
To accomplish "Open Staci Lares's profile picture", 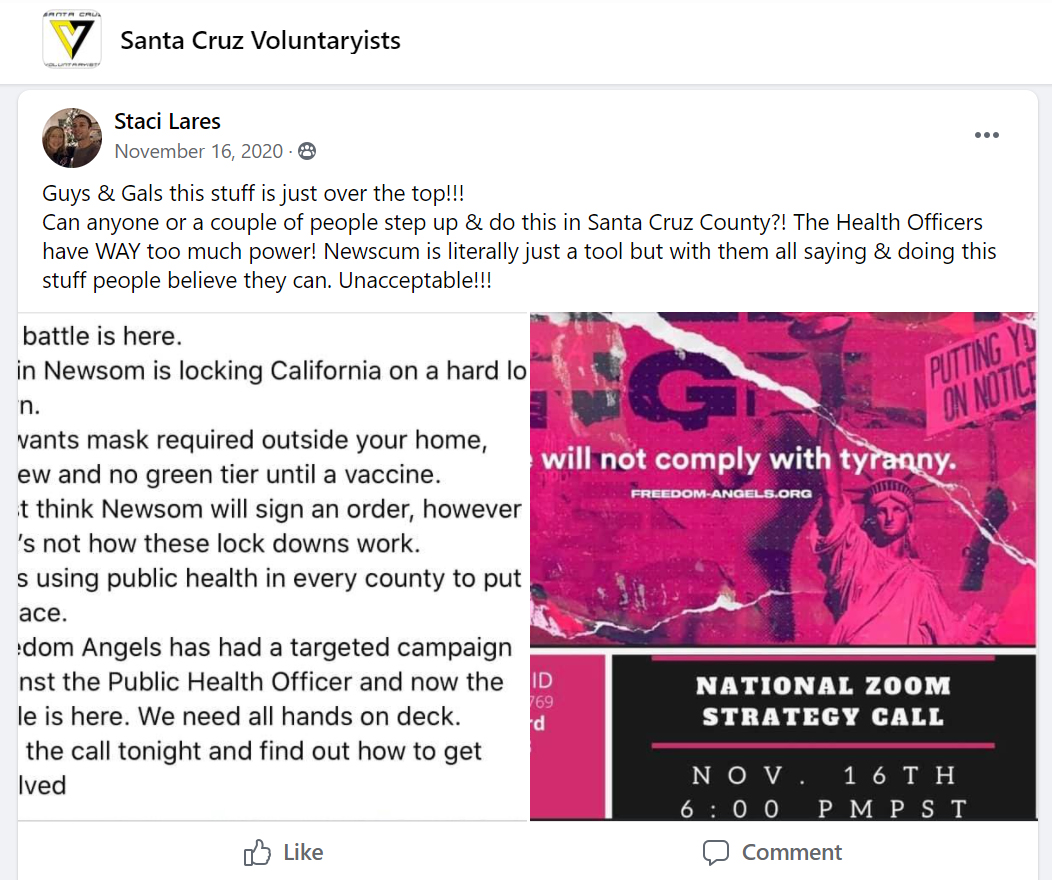I will point(72,137).
